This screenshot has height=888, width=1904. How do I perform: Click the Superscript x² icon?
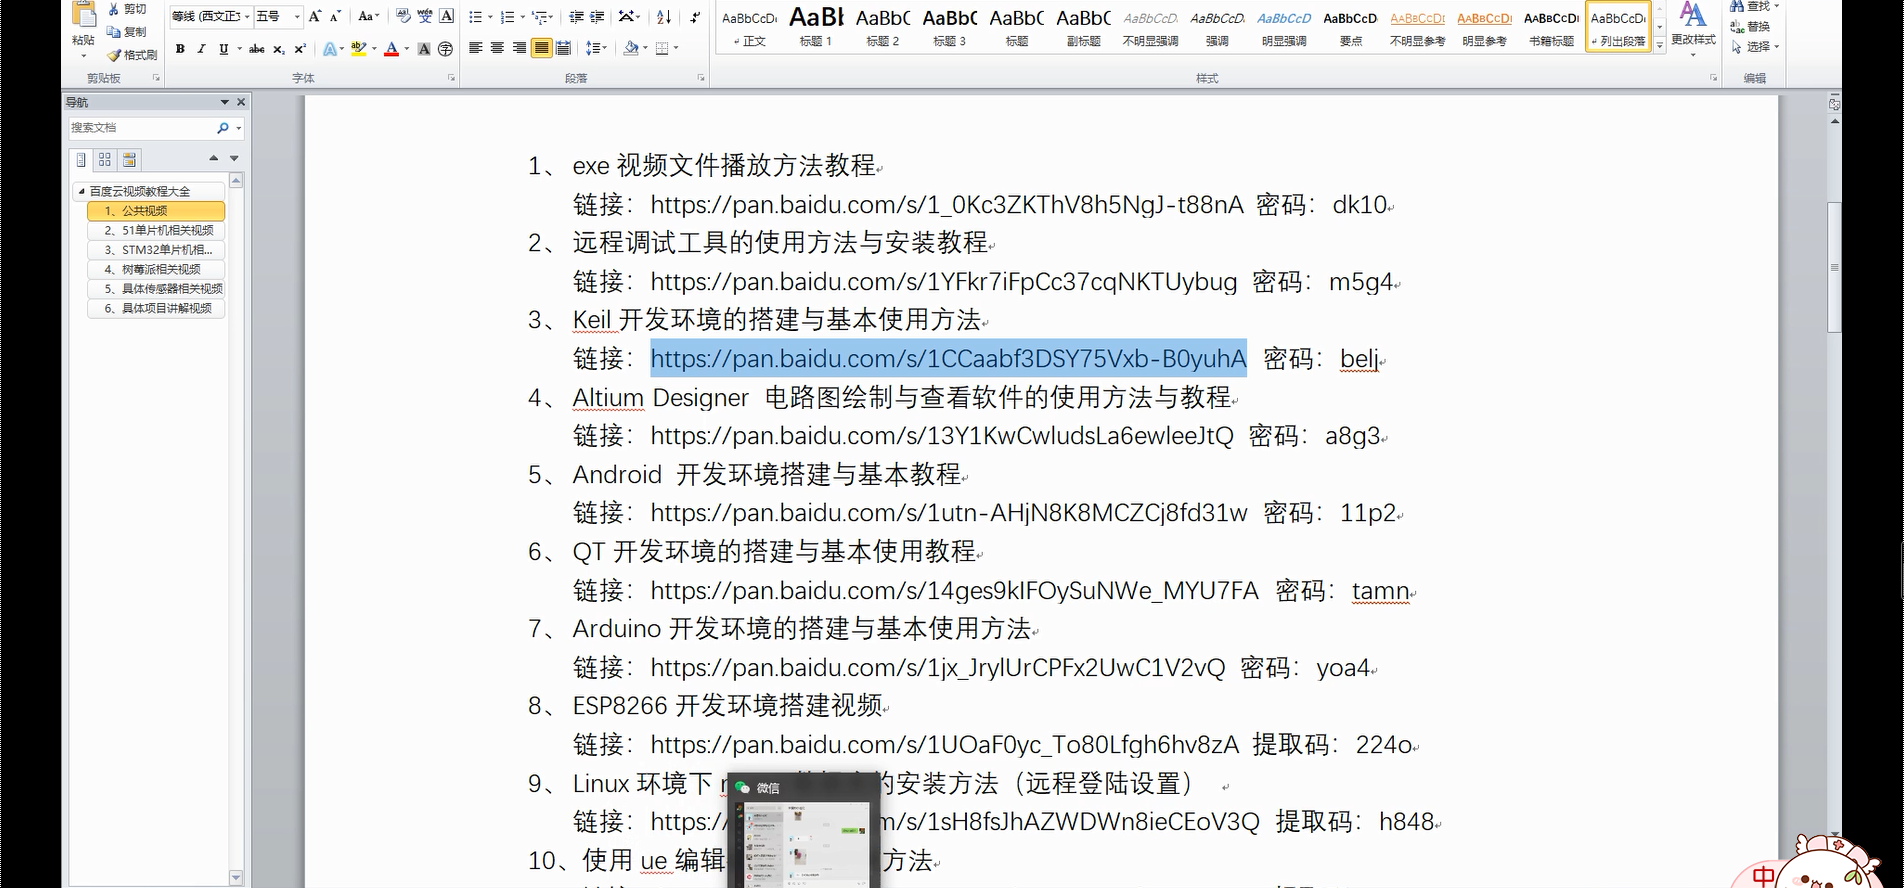pyautogui.click(x=299, y=48)
